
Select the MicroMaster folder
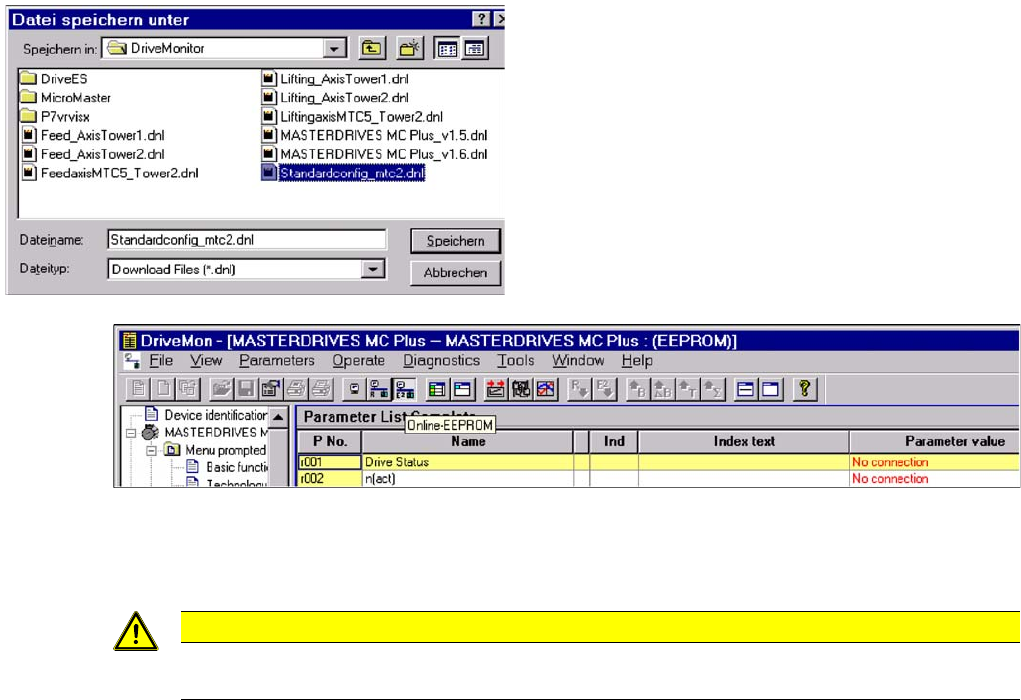[x=66, y=98]
